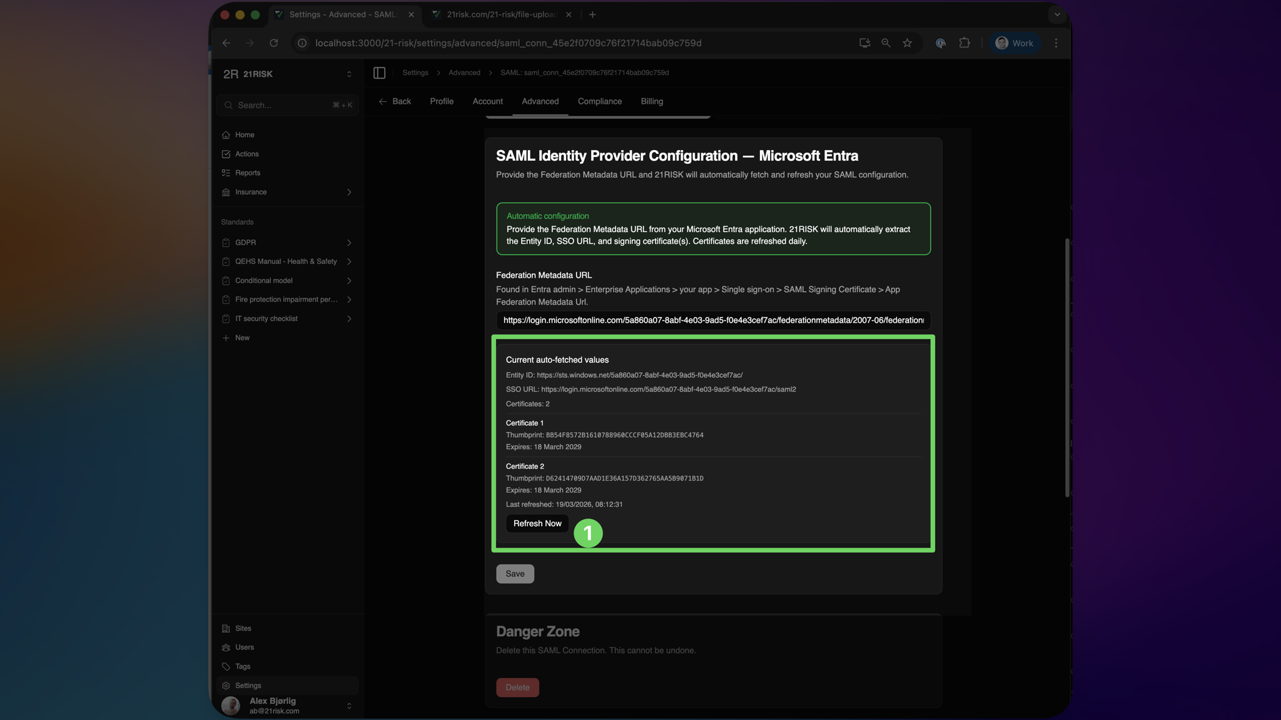Screen dimensions: 1281x720
Task: Expand the GDPR standard
Action: [348, 243]
